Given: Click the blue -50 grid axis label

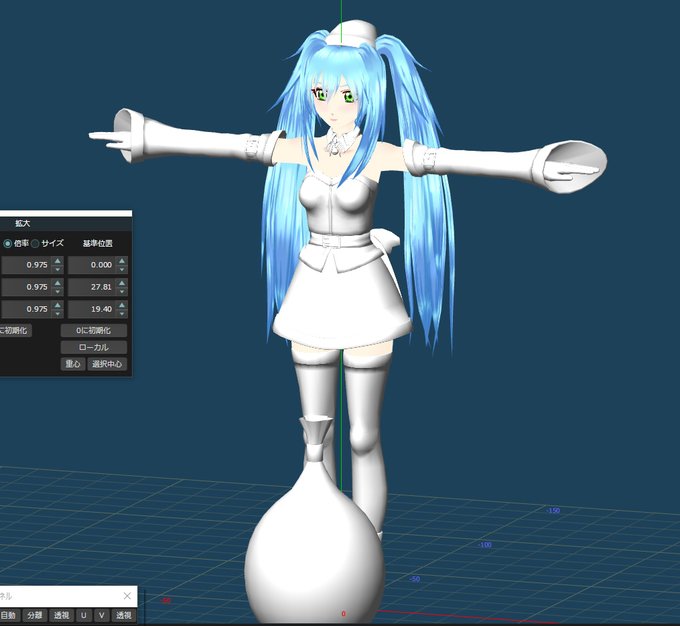Looking at the screenshot, I should click(415, 579).
